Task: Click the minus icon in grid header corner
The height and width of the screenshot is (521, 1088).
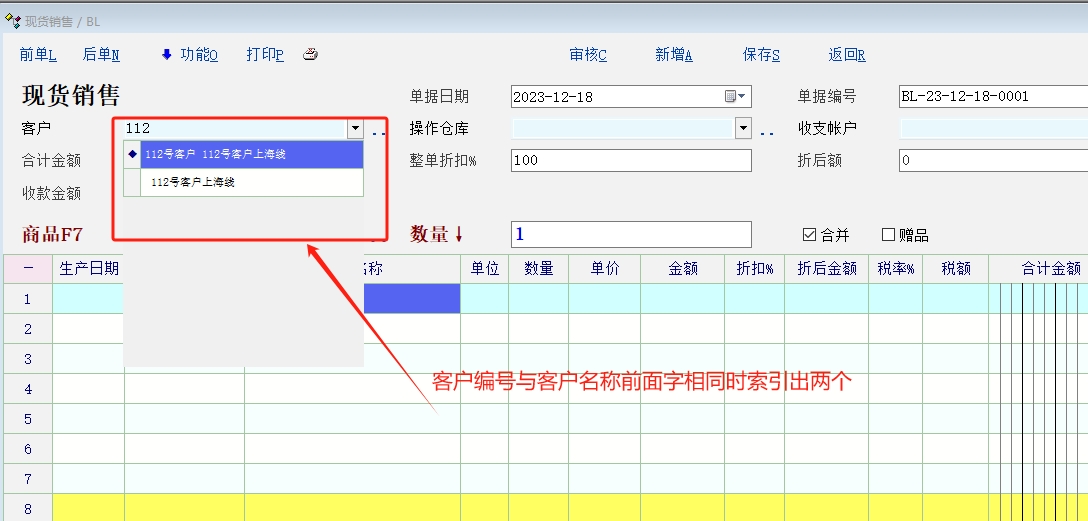Action: pyautogui.click(x=28, y=268)
